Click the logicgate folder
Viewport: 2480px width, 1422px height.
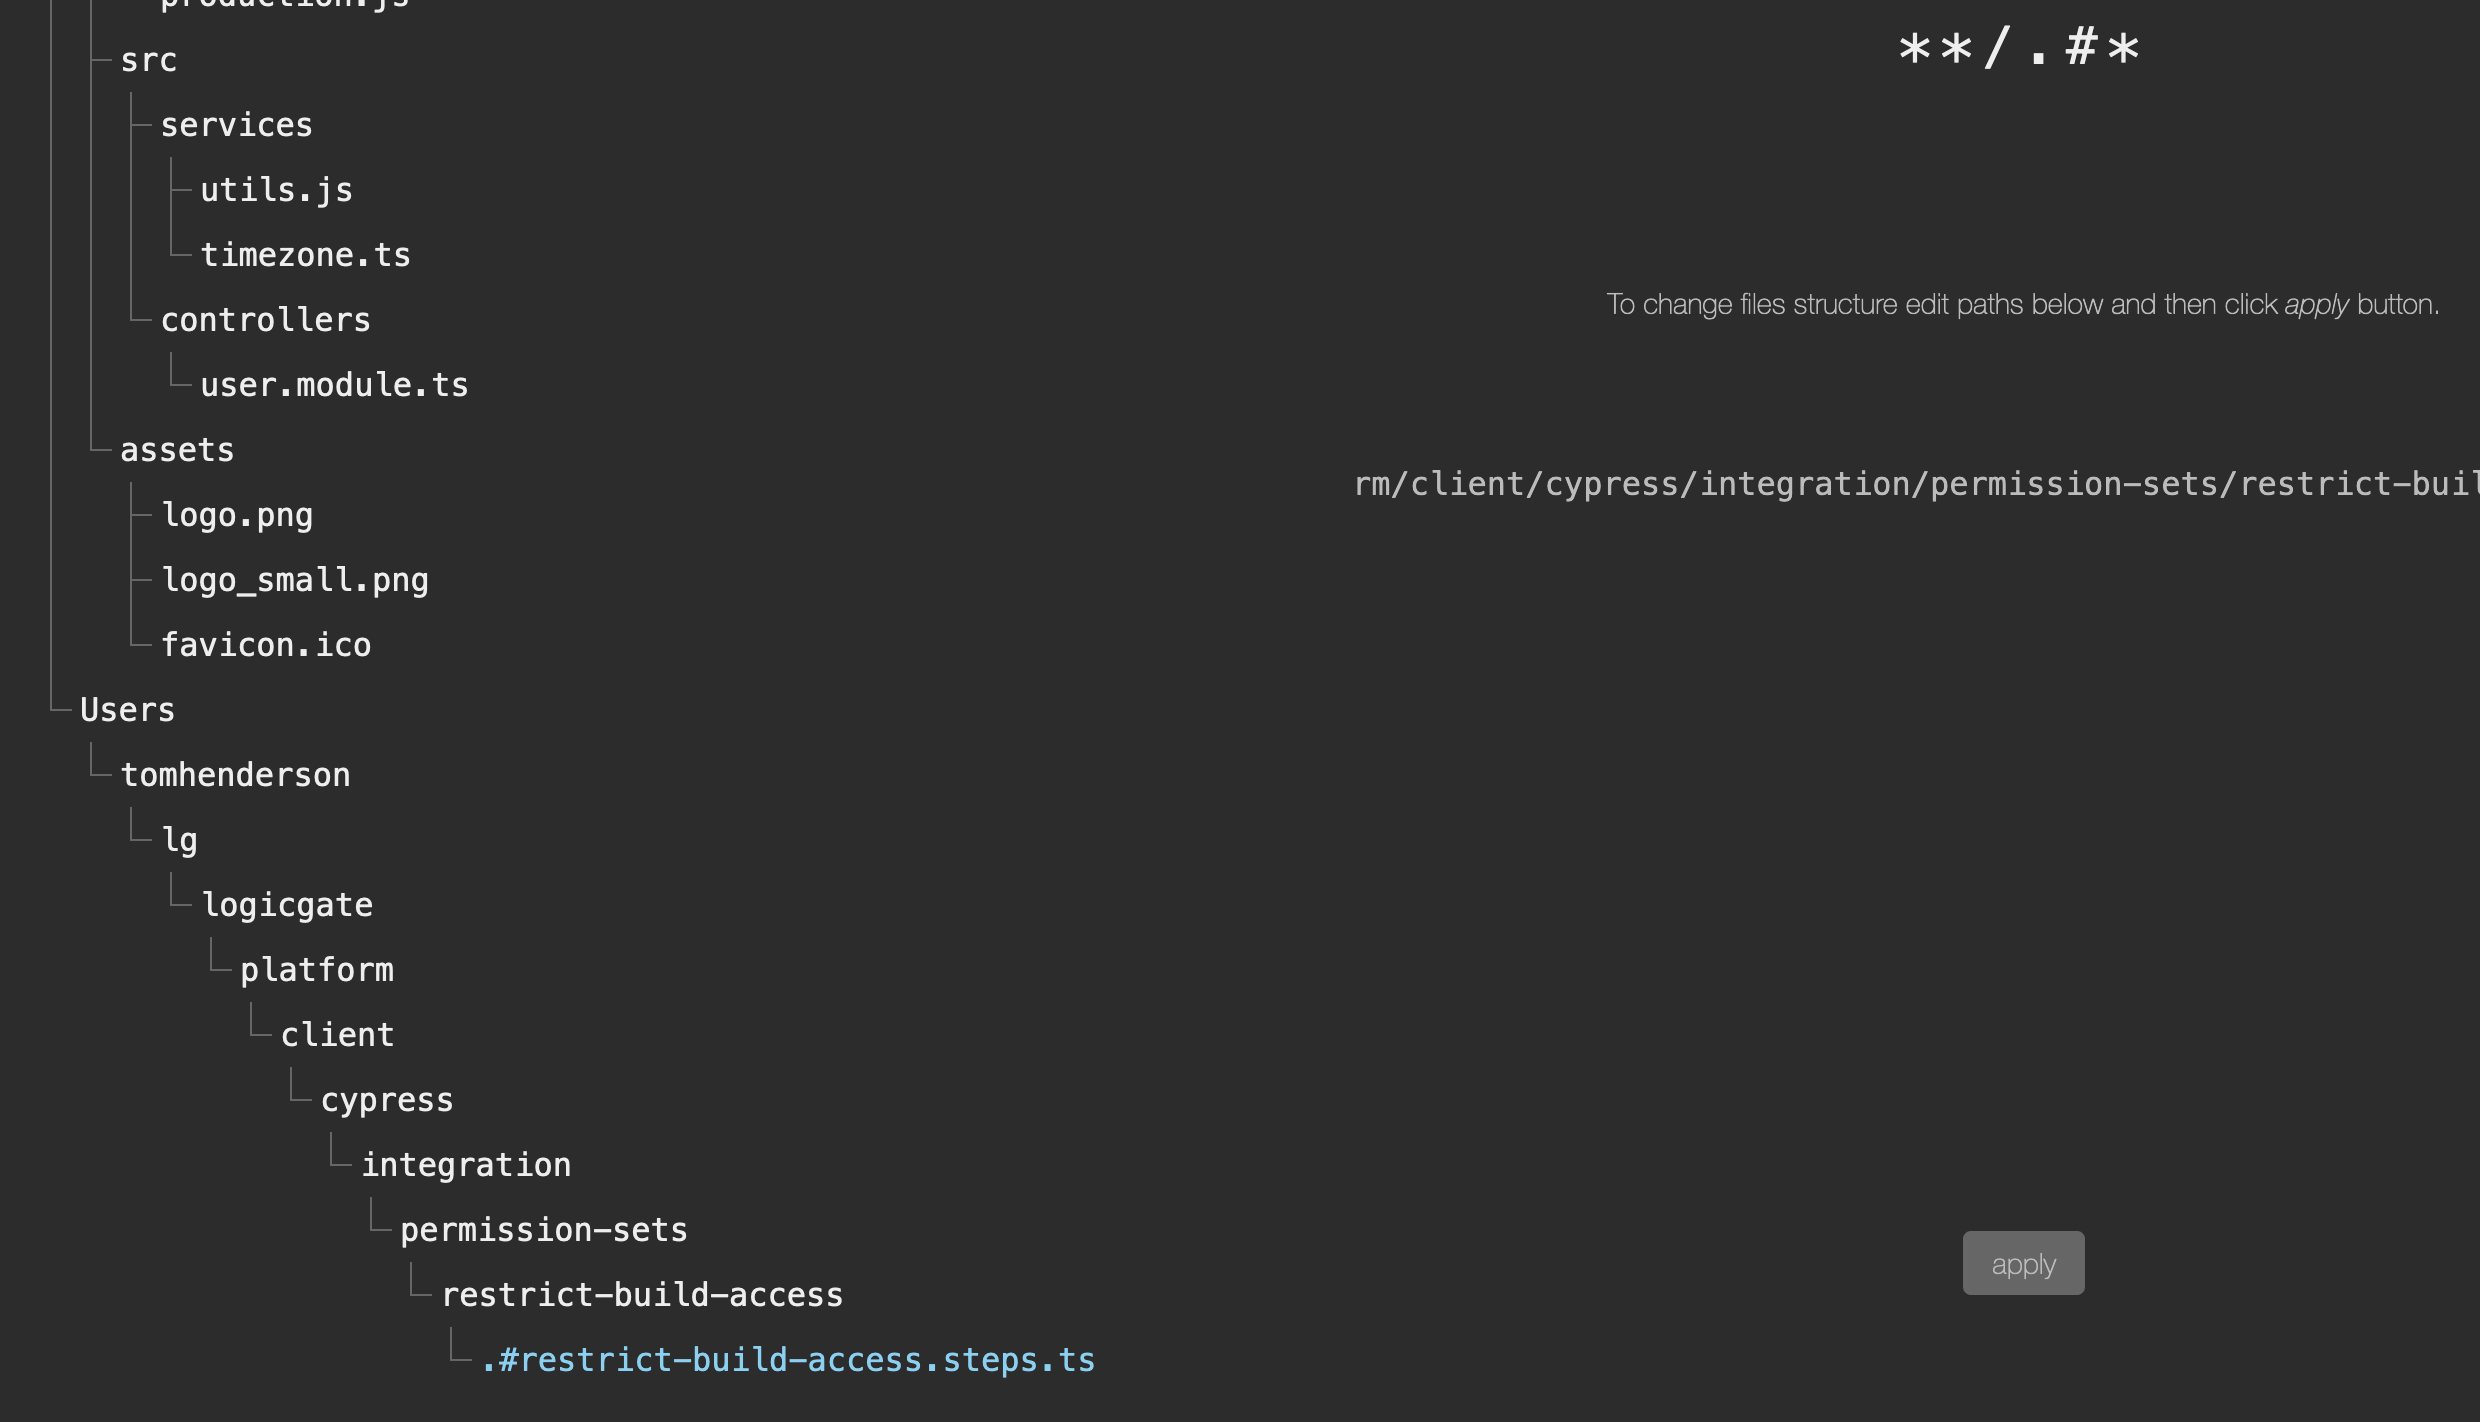[x=288, y=903]
